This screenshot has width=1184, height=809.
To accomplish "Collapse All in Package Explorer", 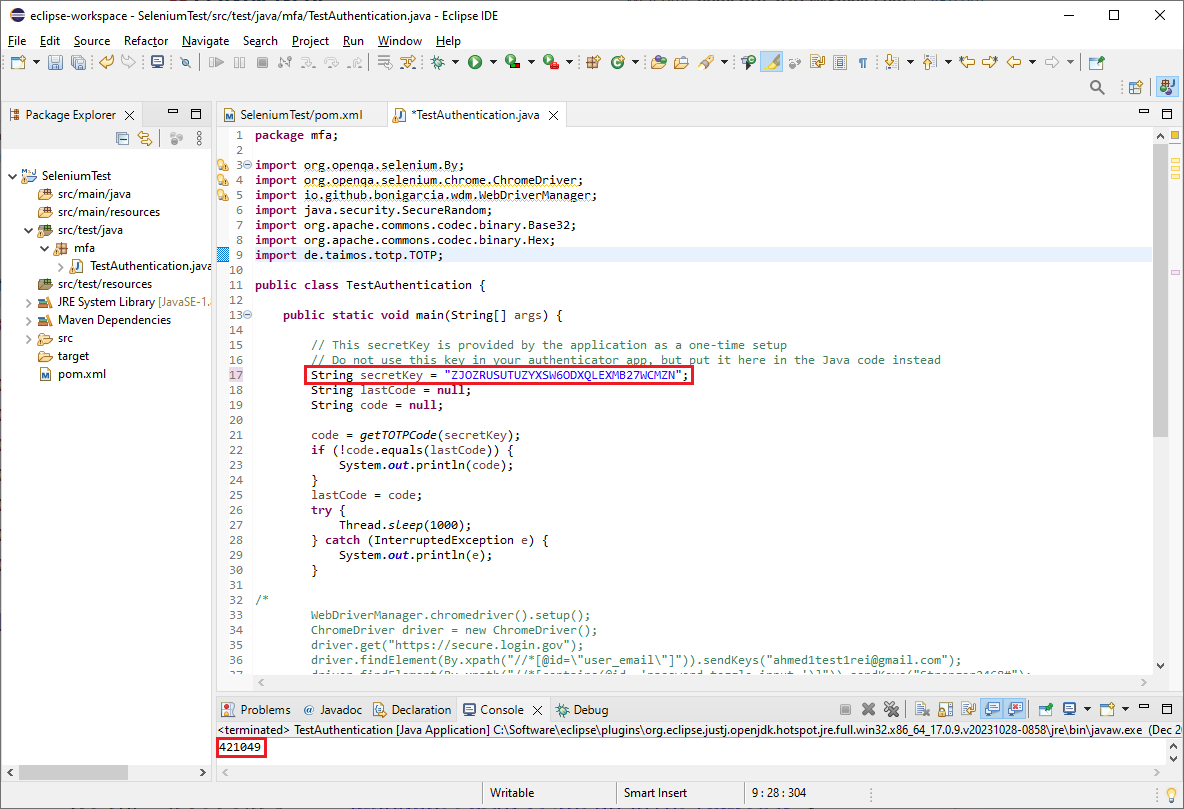I will pyautogui.click(x=122, y=138).
